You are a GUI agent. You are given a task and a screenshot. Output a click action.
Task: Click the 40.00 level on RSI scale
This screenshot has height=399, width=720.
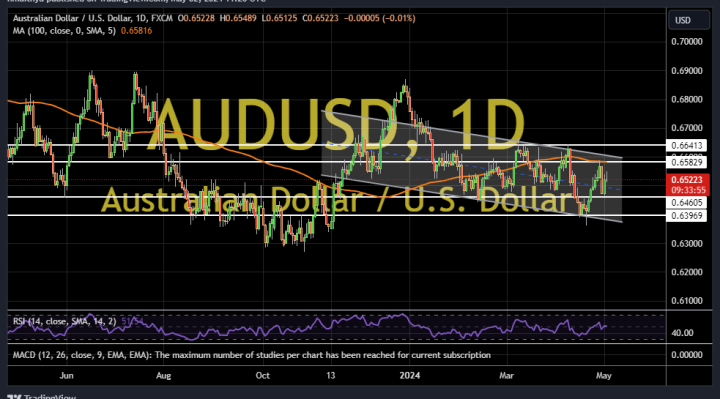(682, 333)
